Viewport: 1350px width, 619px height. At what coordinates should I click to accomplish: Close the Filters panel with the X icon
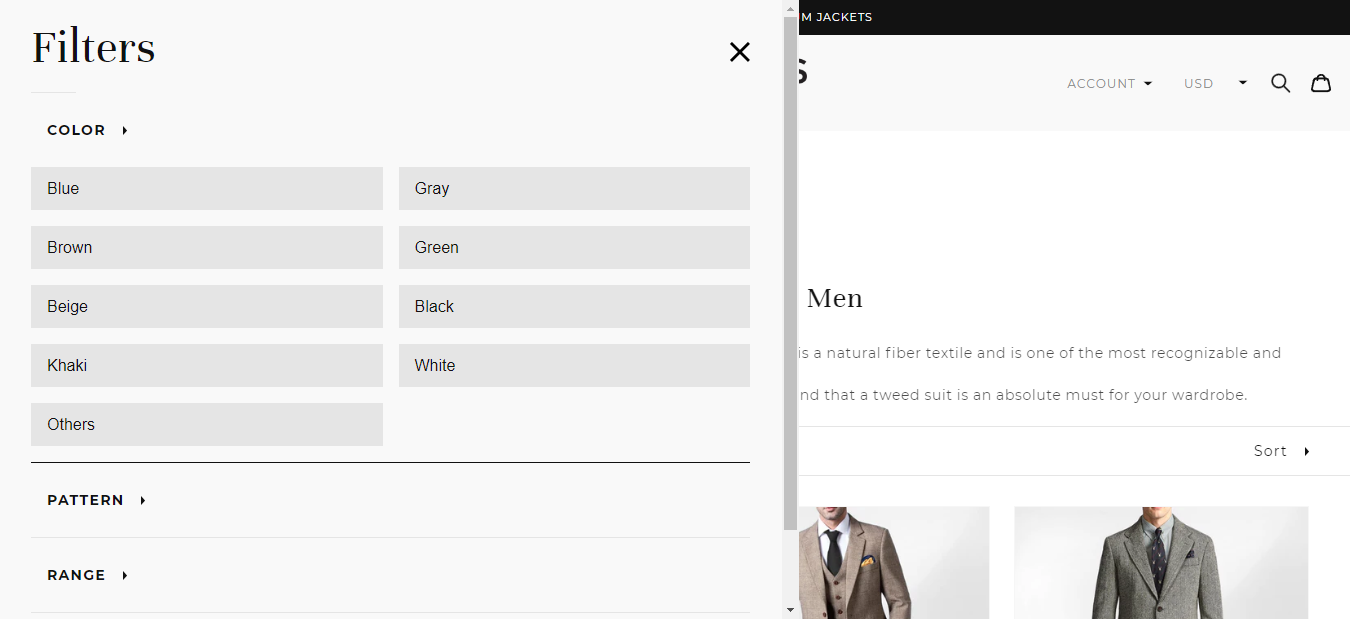739,52
